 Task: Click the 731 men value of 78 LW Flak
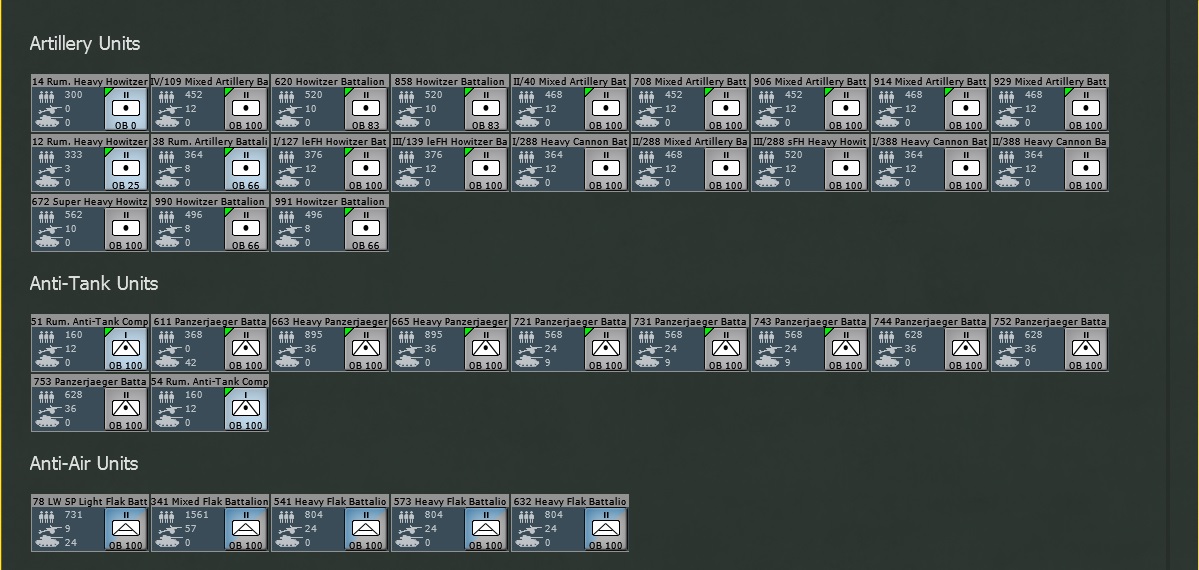(x=73, y=515)
